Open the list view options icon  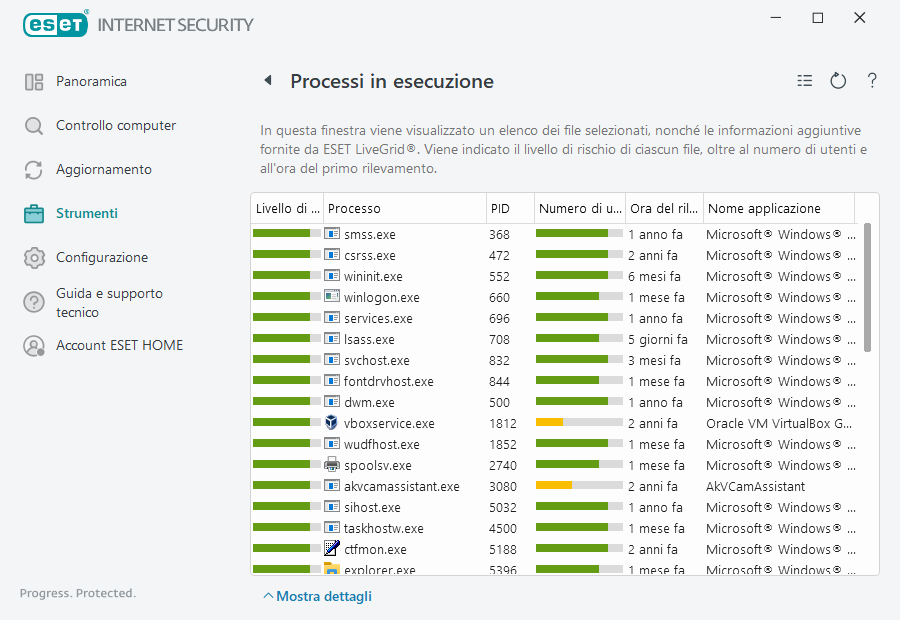[x=805, y=81]
